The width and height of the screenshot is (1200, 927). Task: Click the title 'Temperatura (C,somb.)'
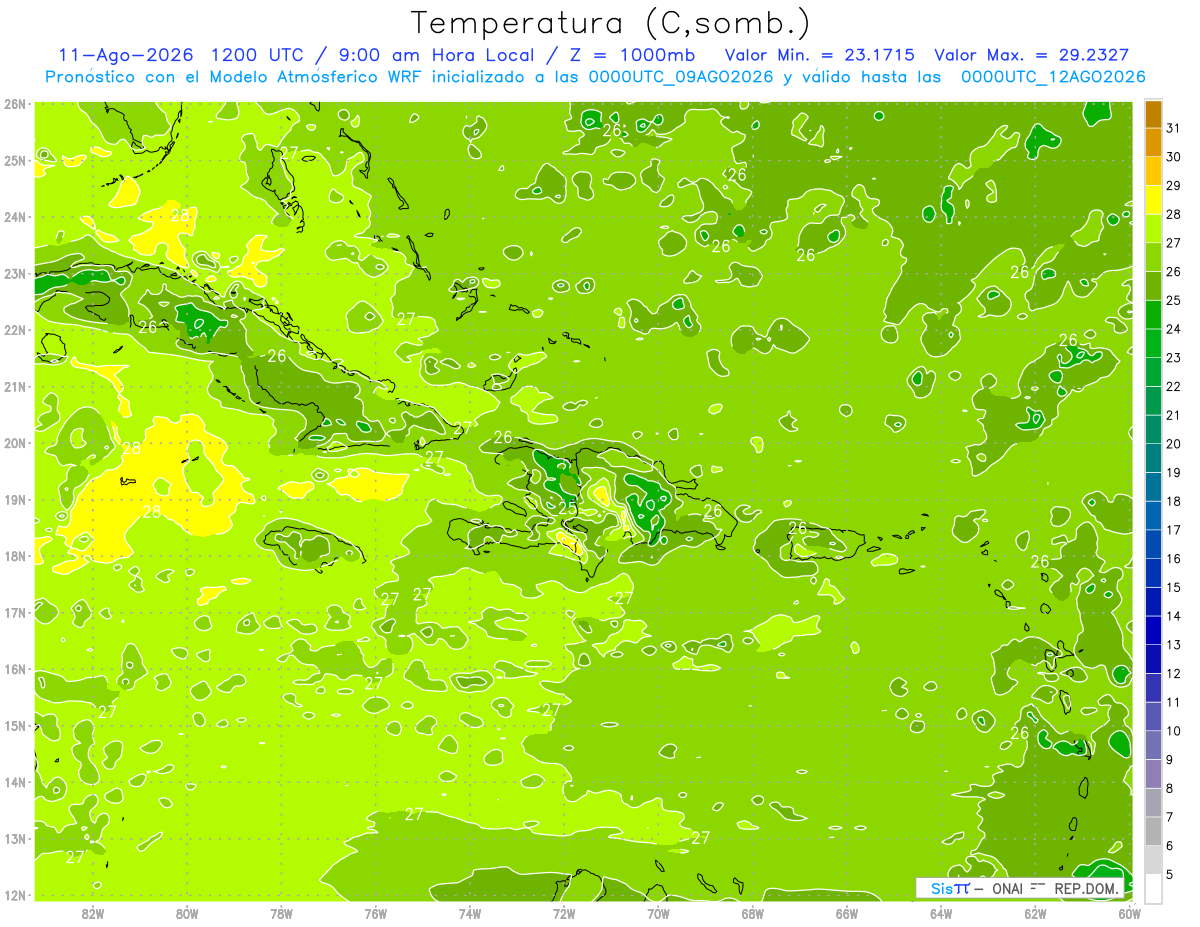click(x=609, y=23)
